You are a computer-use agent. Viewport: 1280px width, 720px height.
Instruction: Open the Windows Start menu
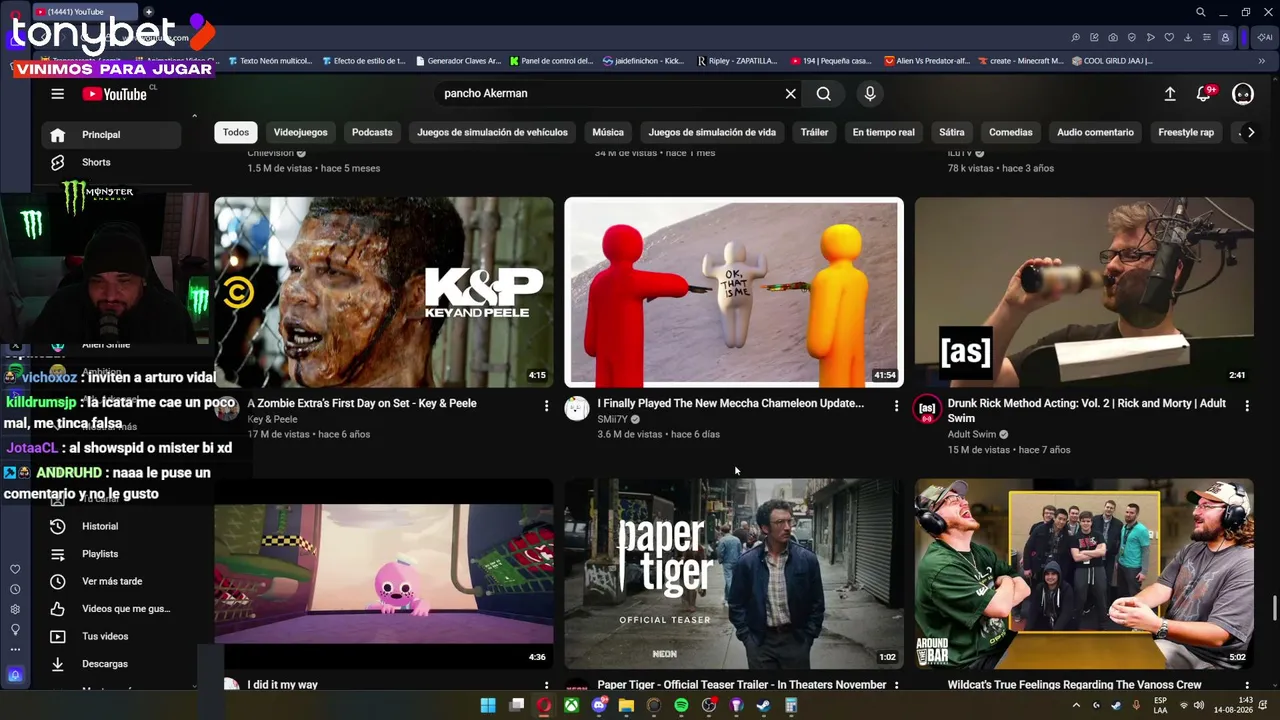pyautogui.click(x=488, y=706)
